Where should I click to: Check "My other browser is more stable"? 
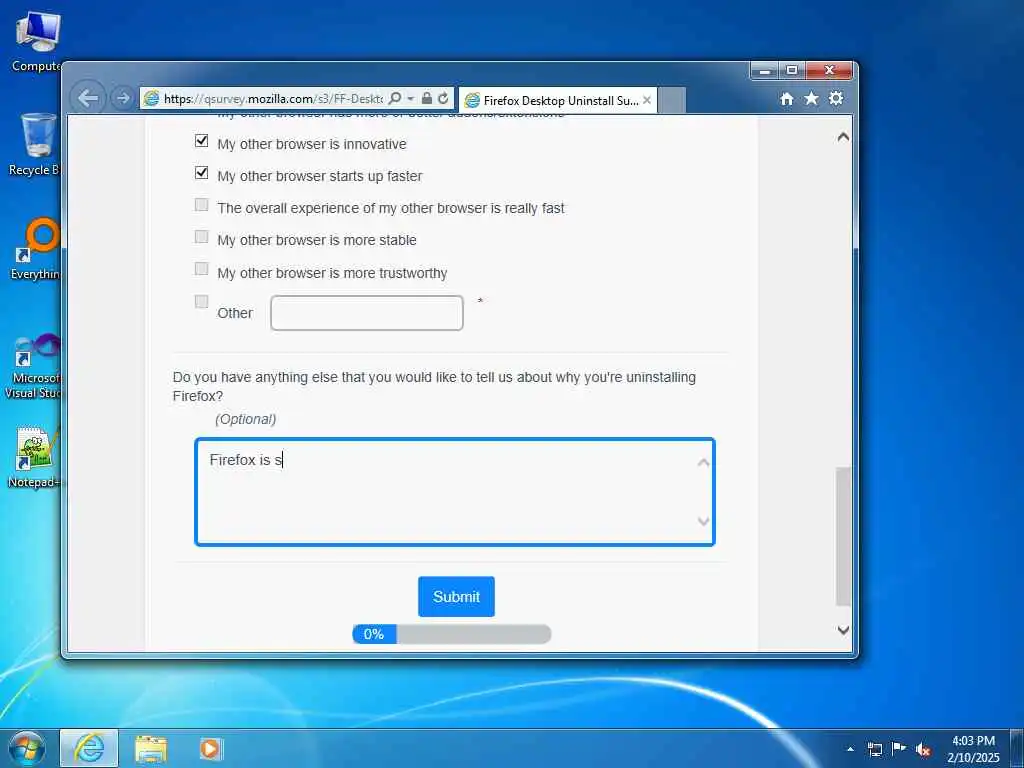pos(202,237)
